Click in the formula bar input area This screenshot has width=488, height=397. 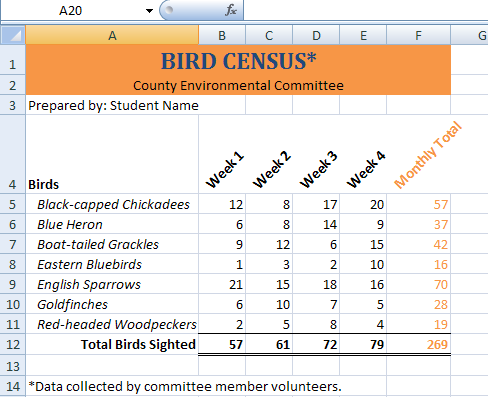(x=366, y=10)
